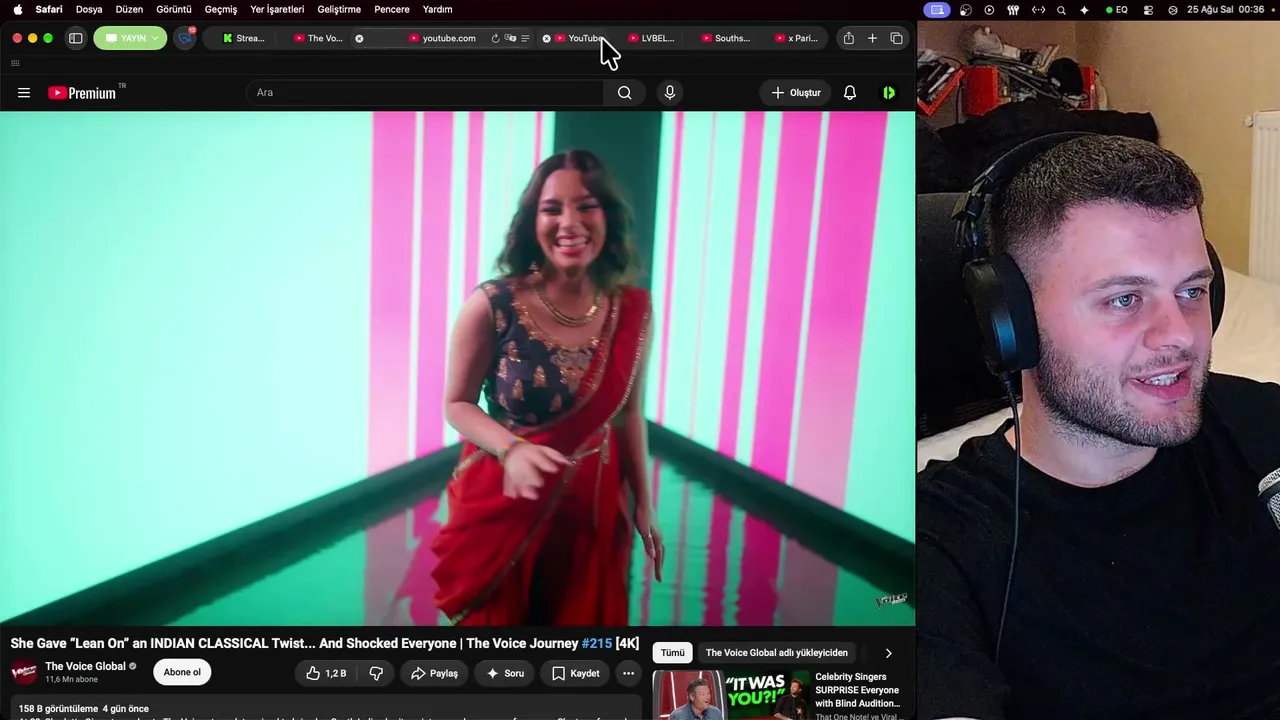
Task: Start voice search with the microphone
Action: point(670,93)
